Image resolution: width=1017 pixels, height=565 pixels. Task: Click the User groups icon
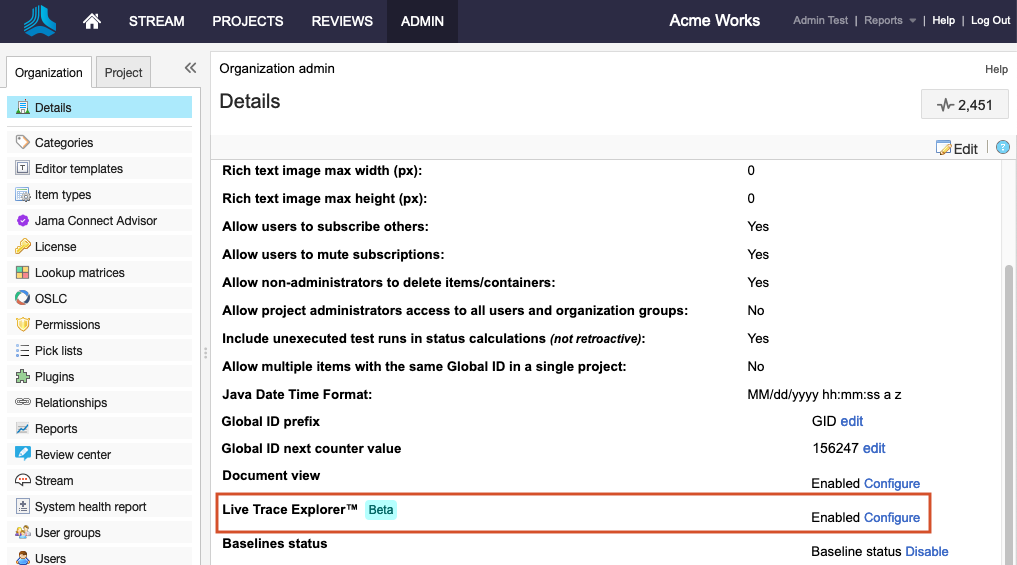click(23, 532)
